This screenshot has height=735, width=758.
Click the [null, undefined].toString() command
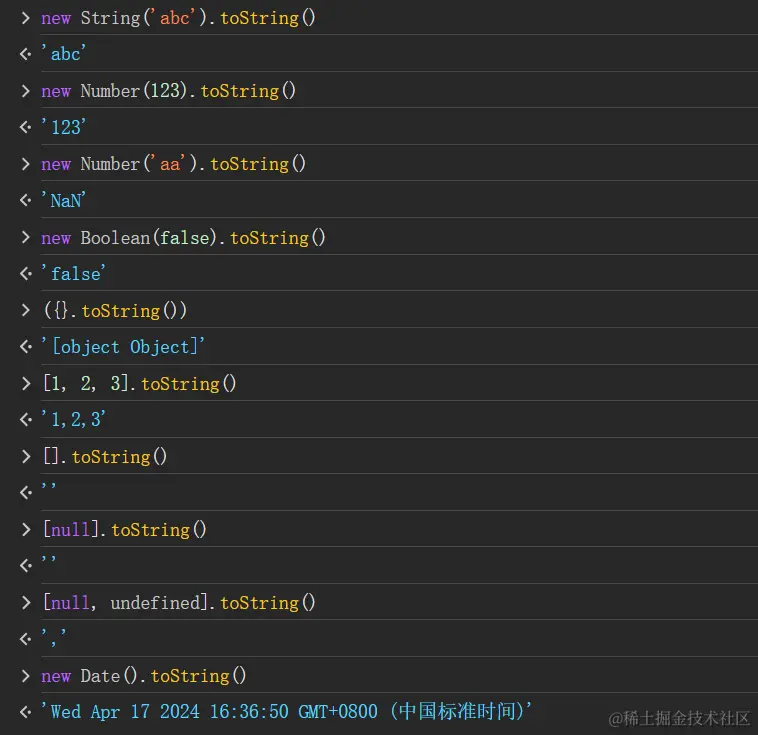179,603
